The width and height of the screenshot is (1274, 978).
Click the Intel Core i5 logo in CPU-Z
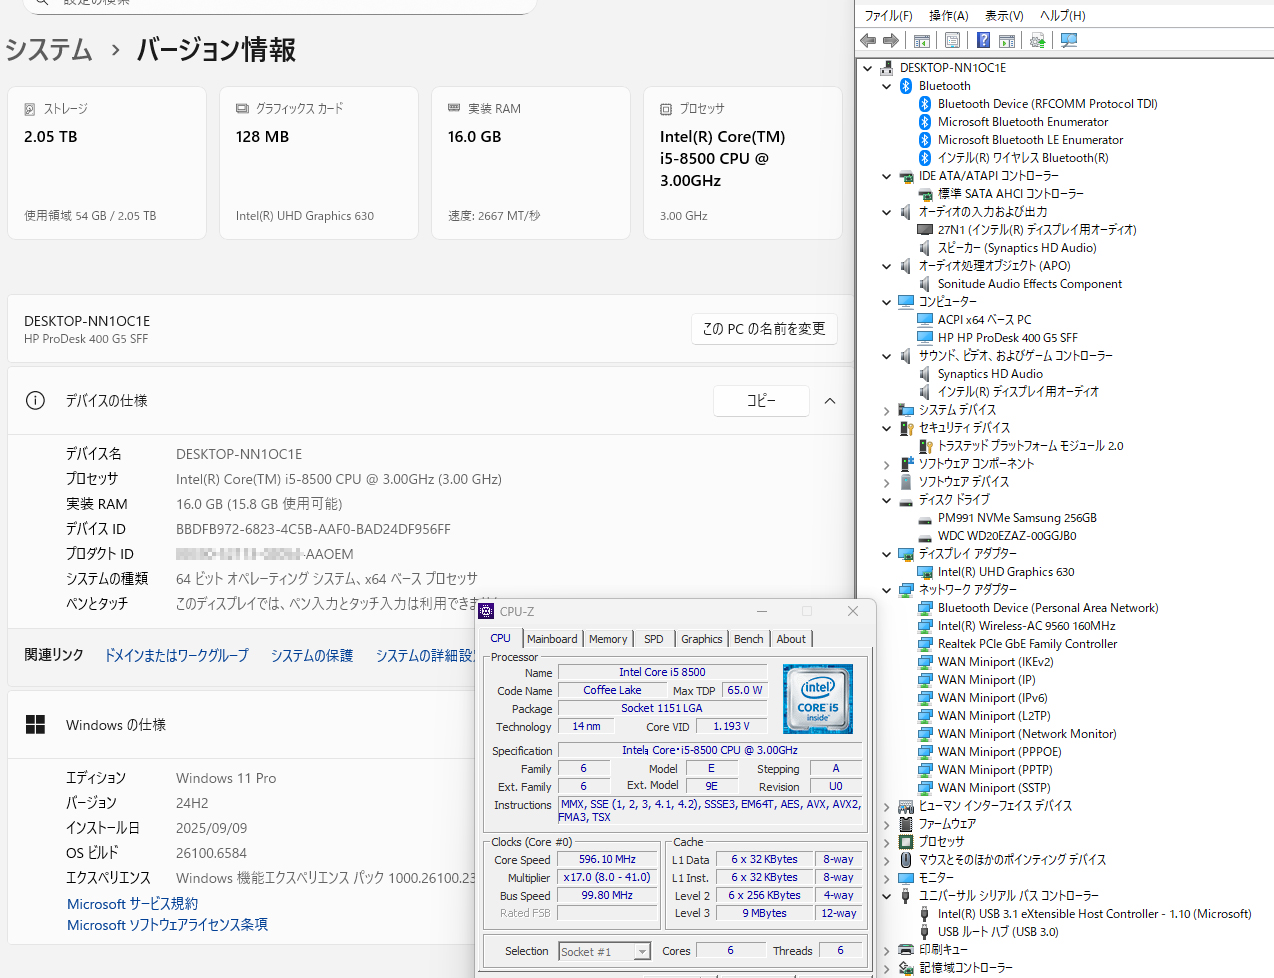click(x=818, y=699)
